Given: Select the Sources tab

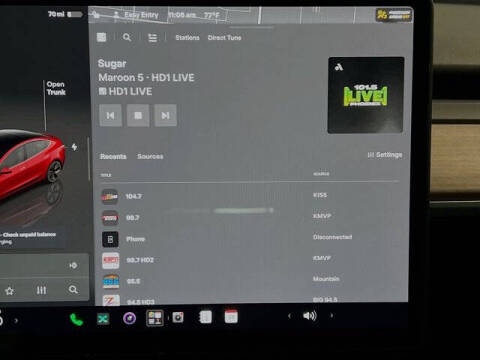Looking at the screenshot, I should tap(150, 156).
